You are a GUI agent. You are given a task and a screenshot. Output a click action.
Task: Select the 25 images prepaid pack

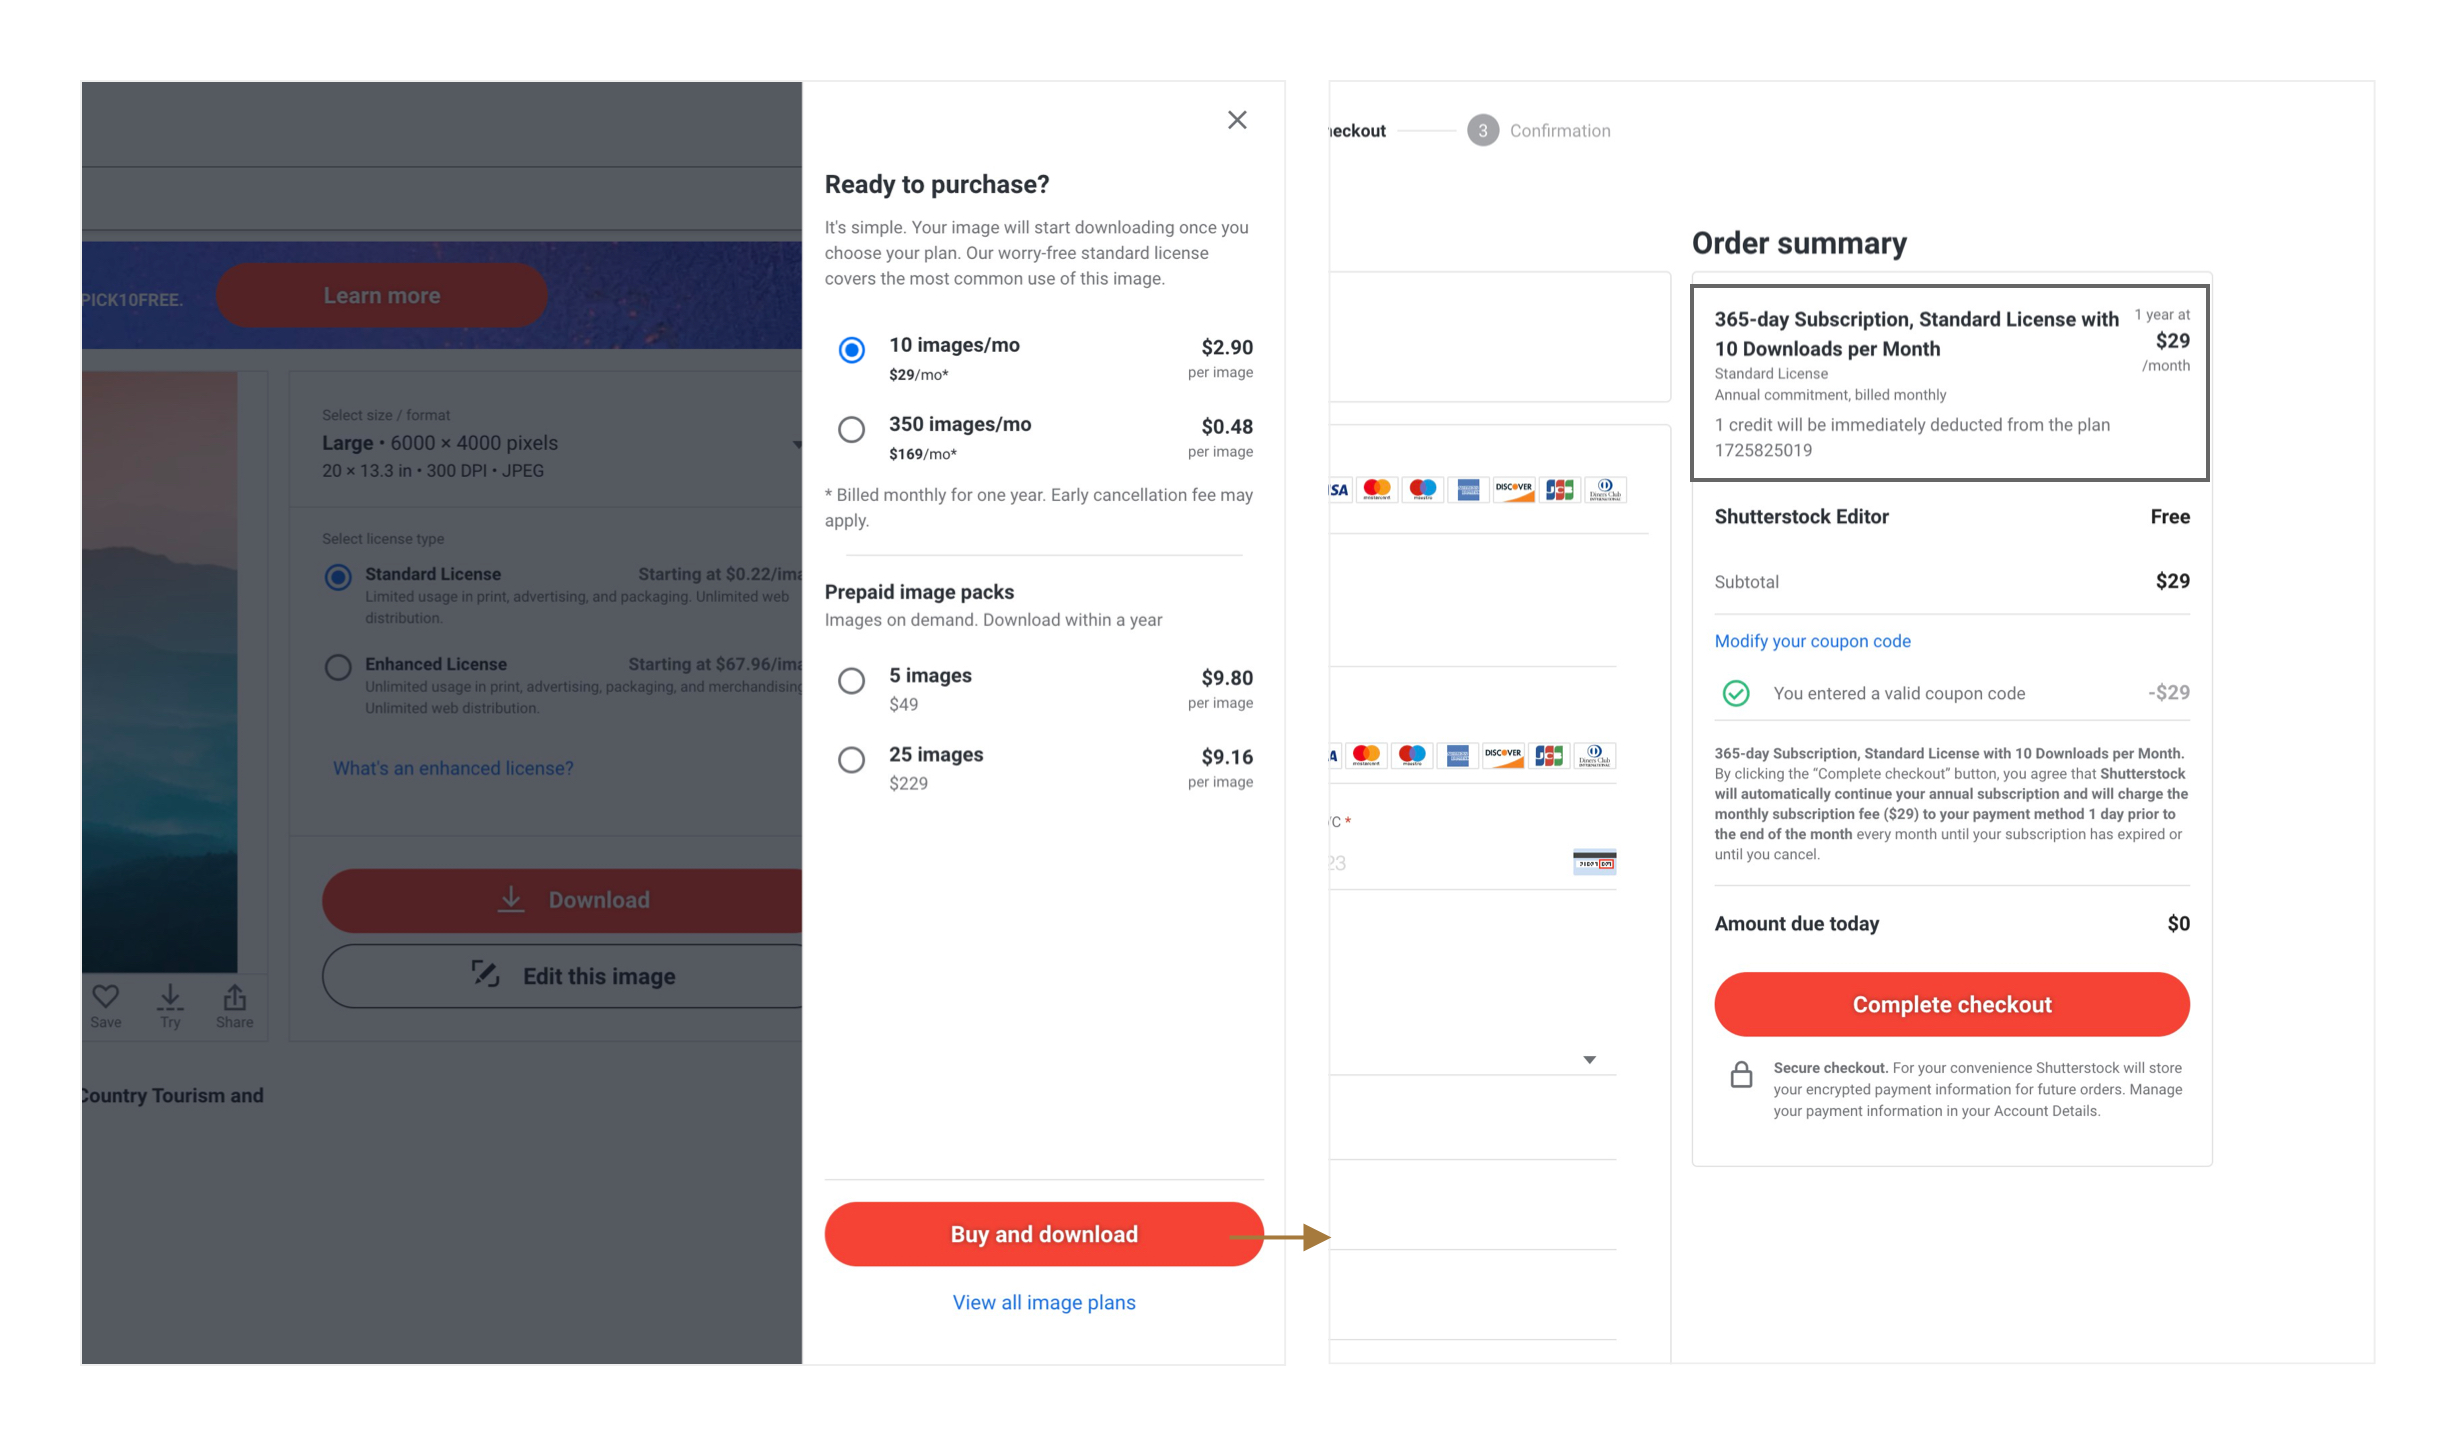click(851, 760)
